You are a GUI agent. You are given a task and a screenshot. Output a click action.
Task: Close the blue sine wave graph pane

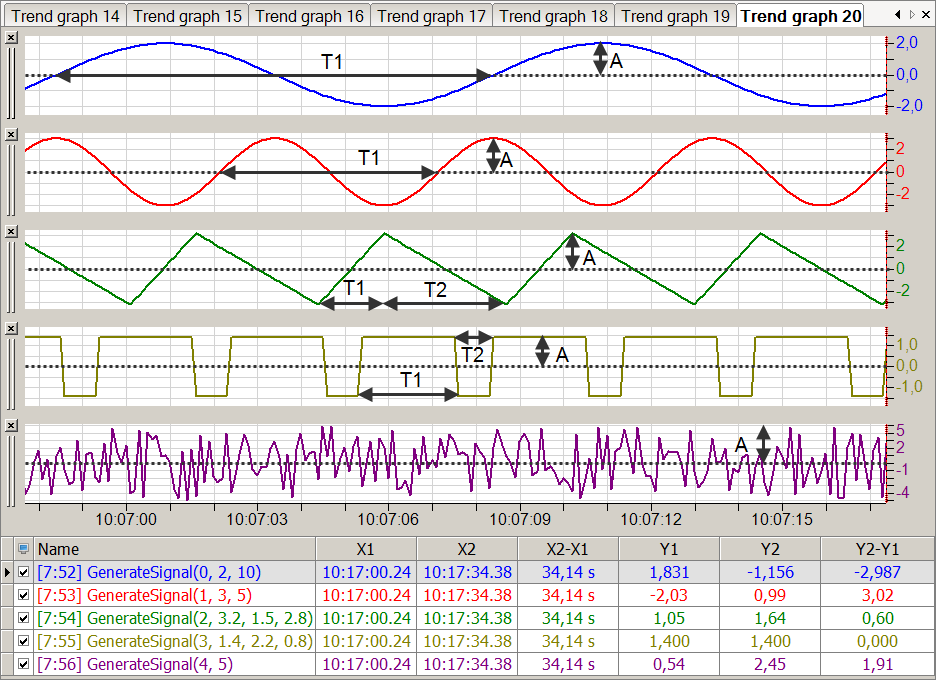11,37
